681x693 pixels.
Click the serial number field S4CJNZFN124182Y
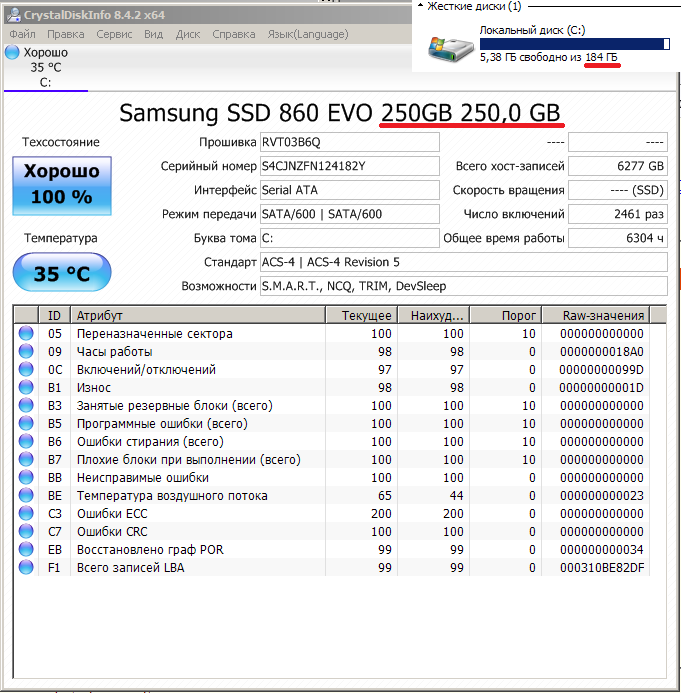(350, 166)
